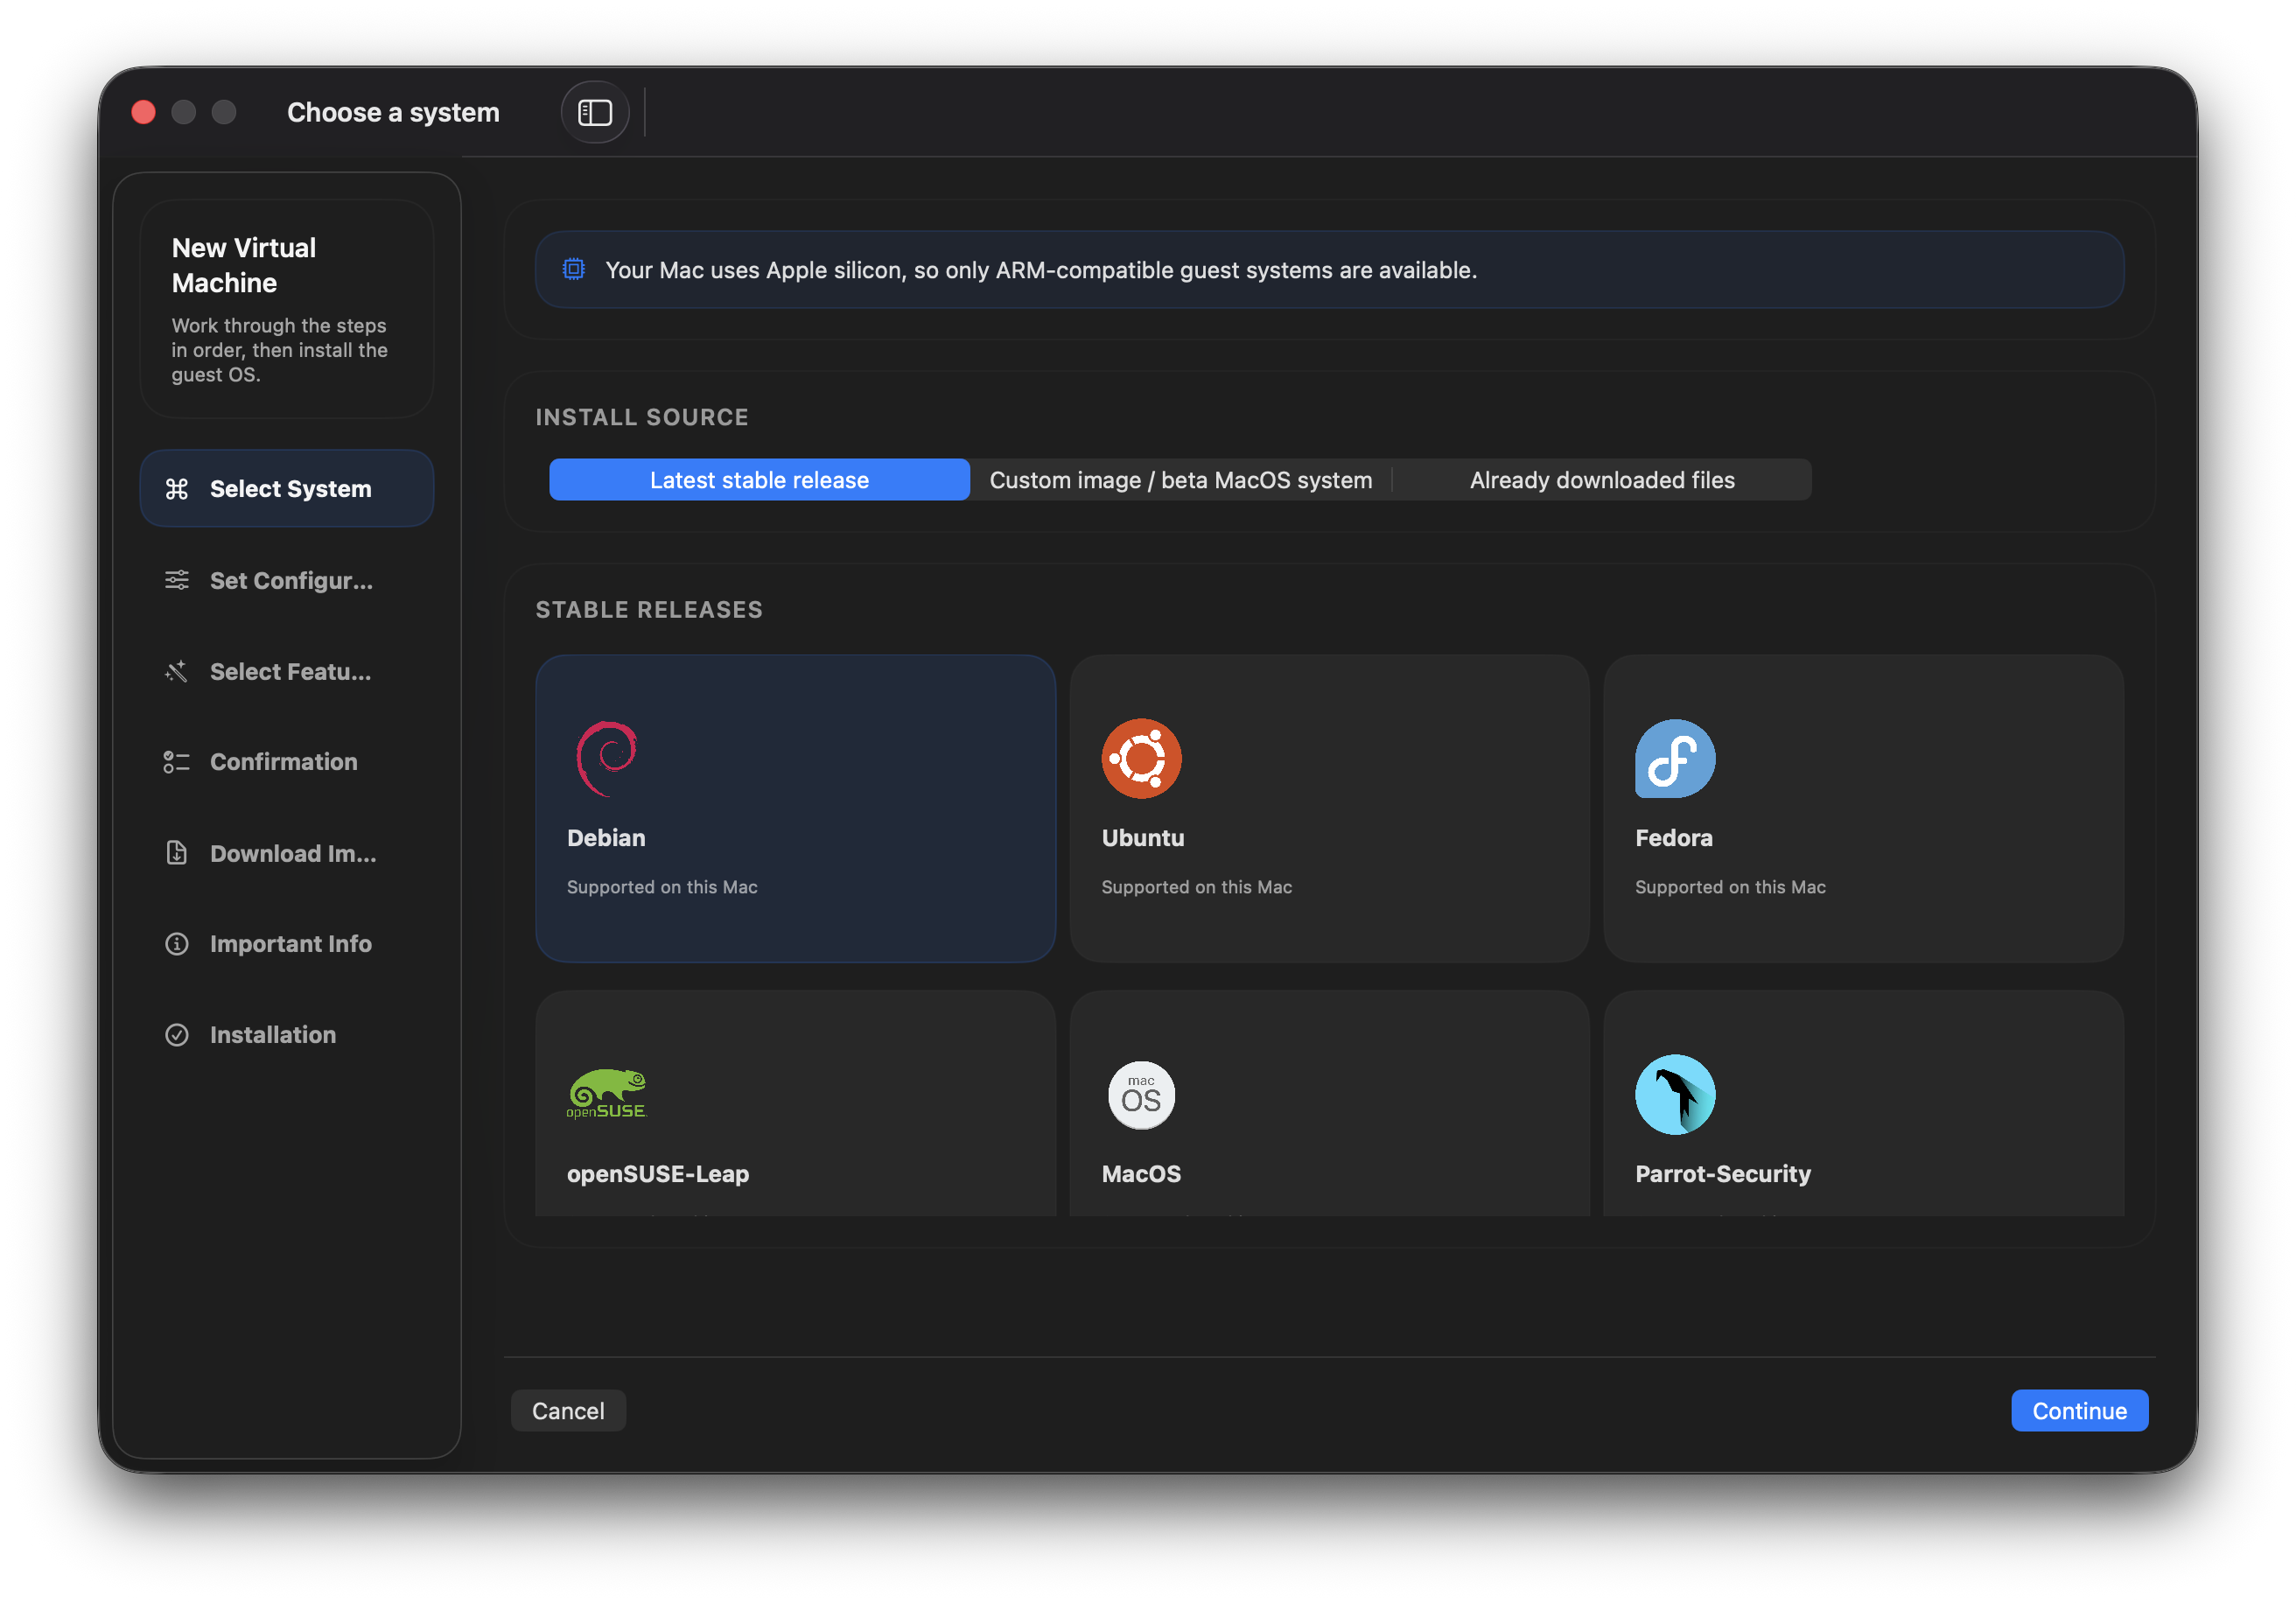Click the processor chip icon in the banner

pos(574,269)
